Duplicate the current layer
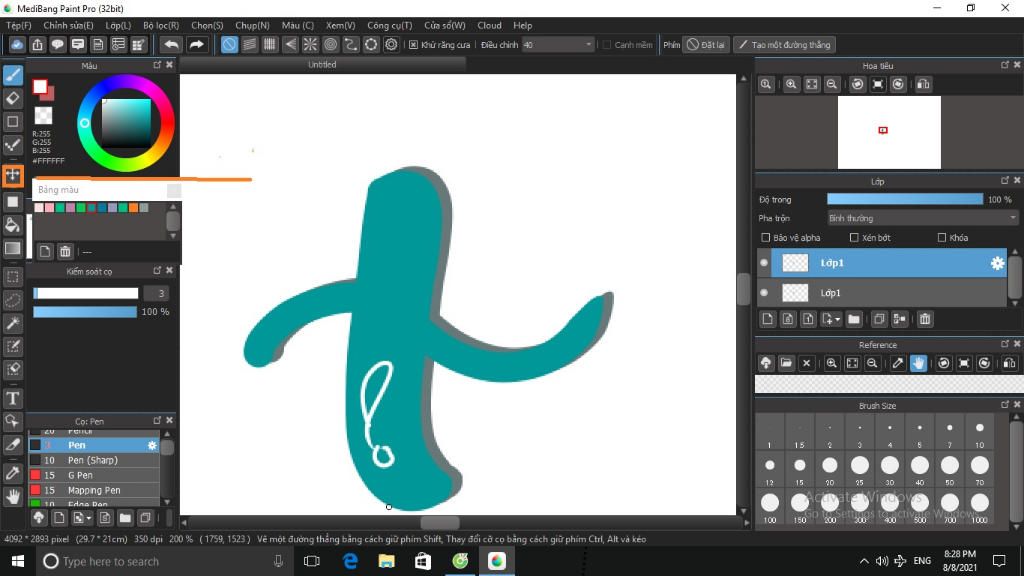Screen dimensions: 1024x576 [879, 319]
